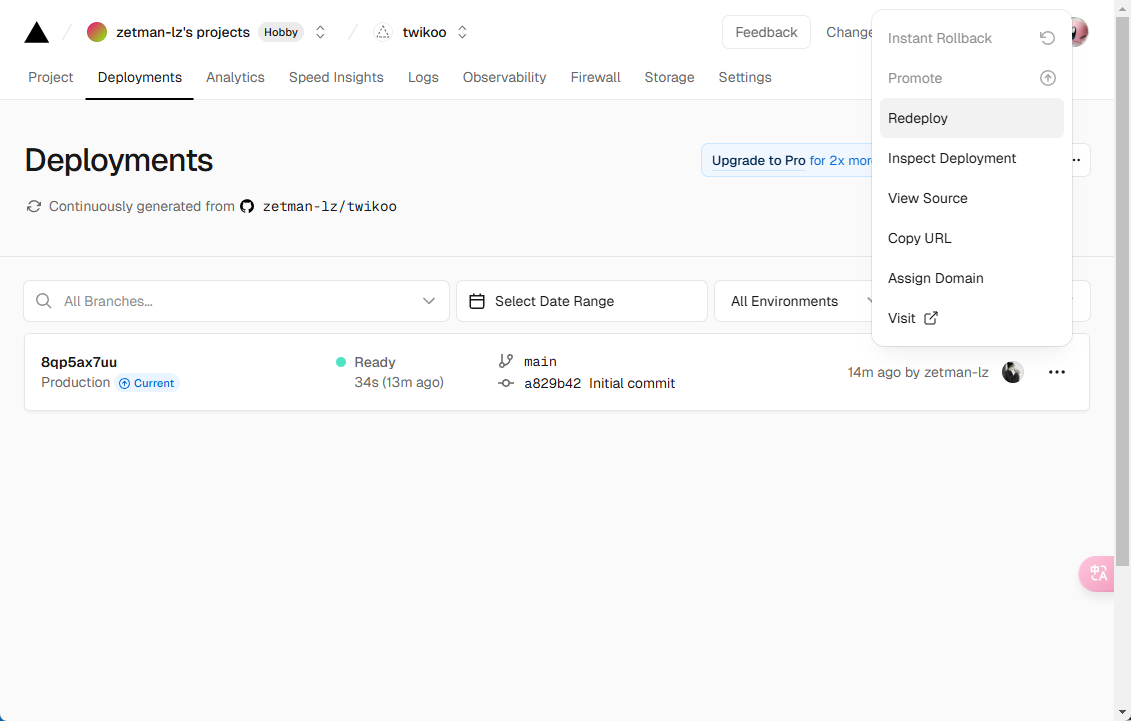Screen dimensions: 1131x721
Task: Click the main branch name
Action: tap(540, 361)
